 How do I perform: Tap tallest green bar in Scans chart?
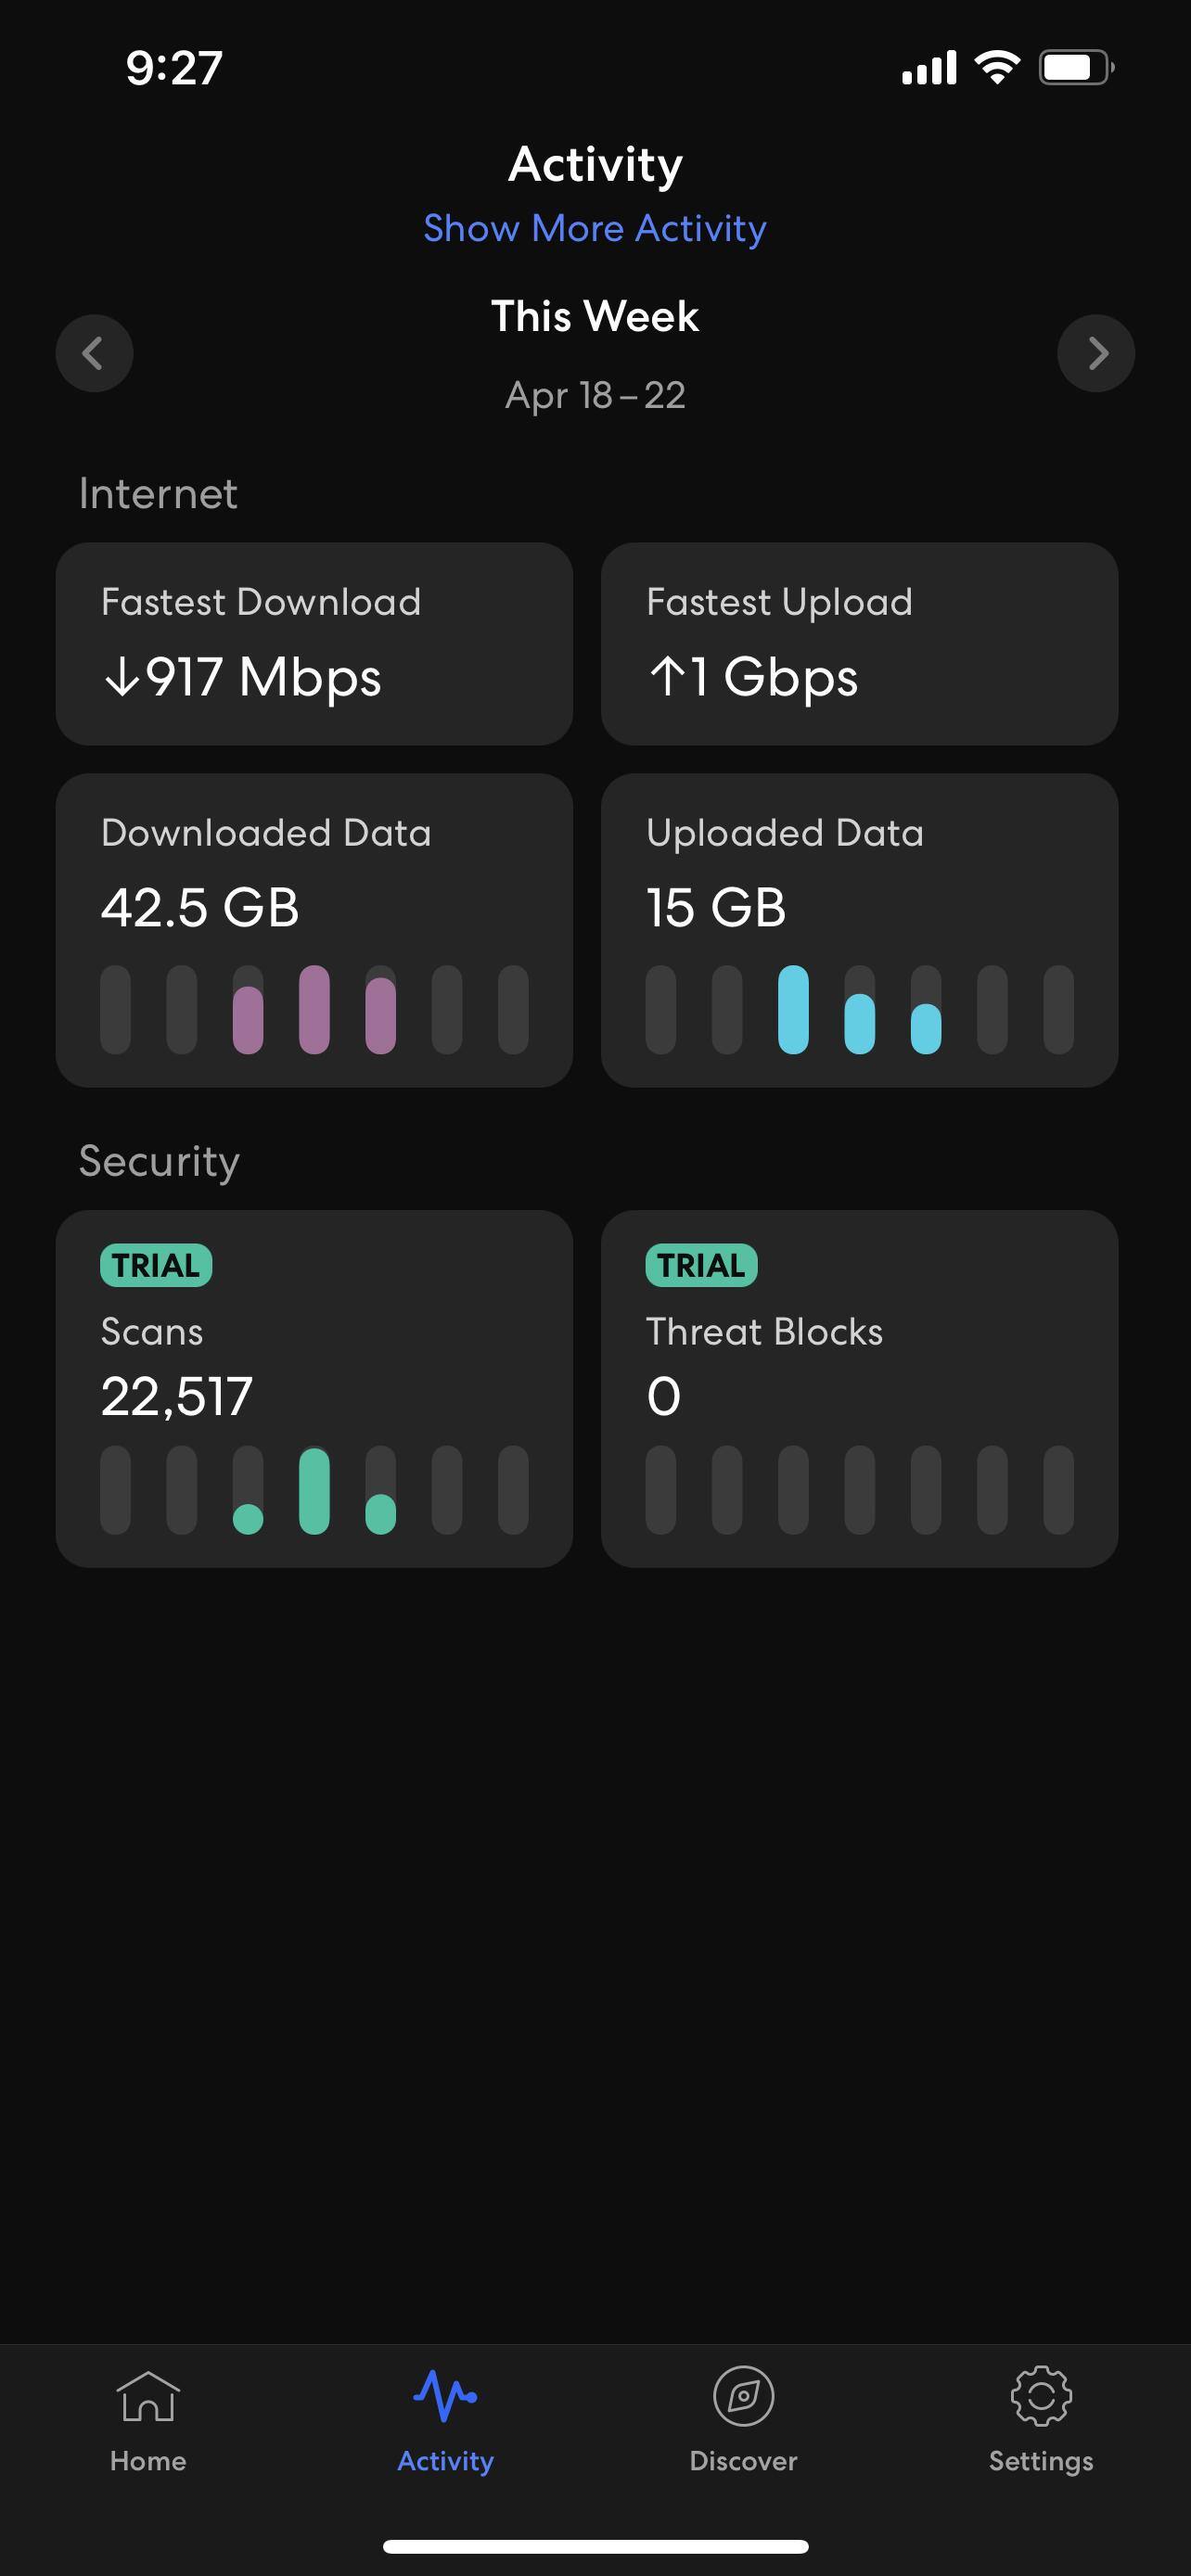click(314, 1490)
